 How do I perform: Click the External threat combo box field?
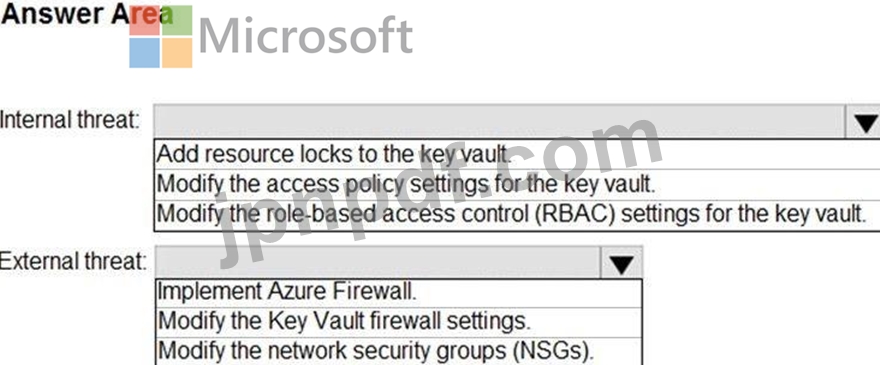[378, 263]
